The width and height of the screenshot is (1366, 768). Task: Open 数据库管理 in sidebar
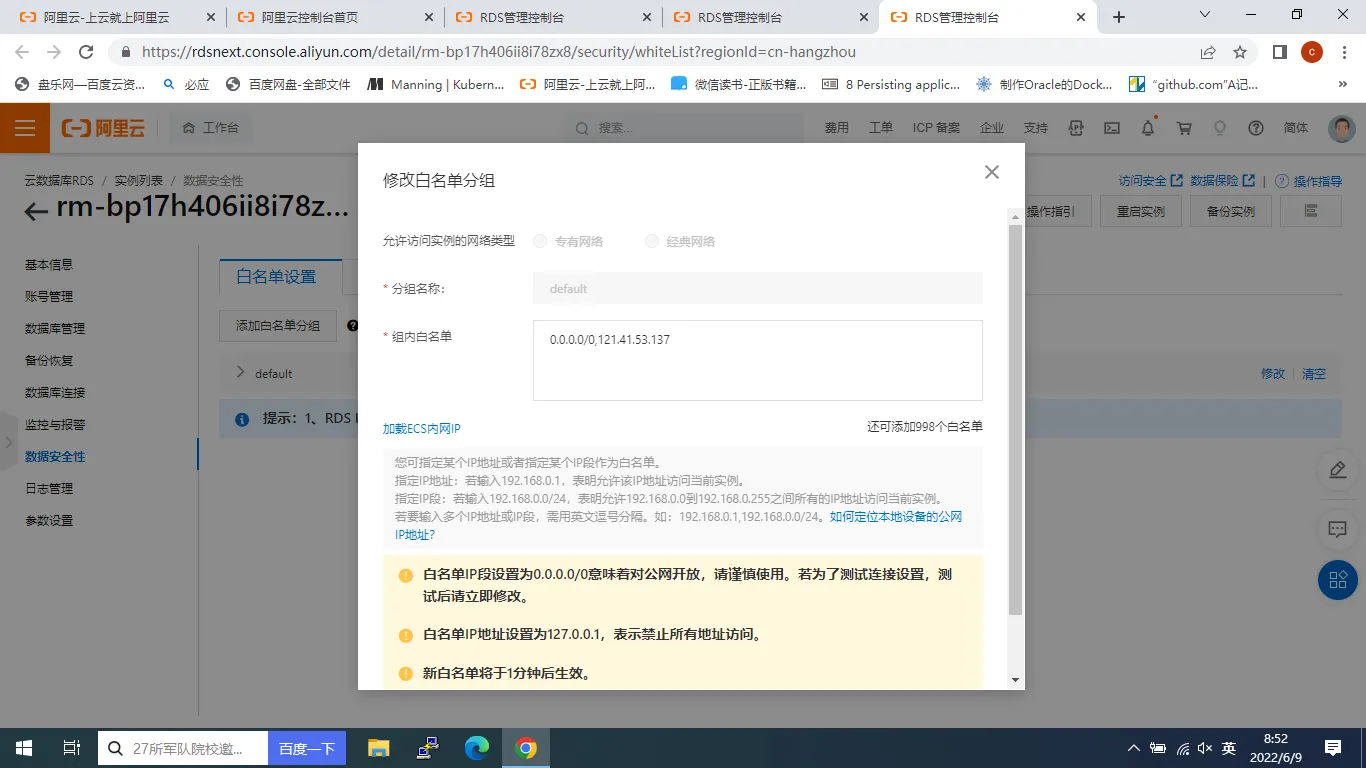[55, 328]
